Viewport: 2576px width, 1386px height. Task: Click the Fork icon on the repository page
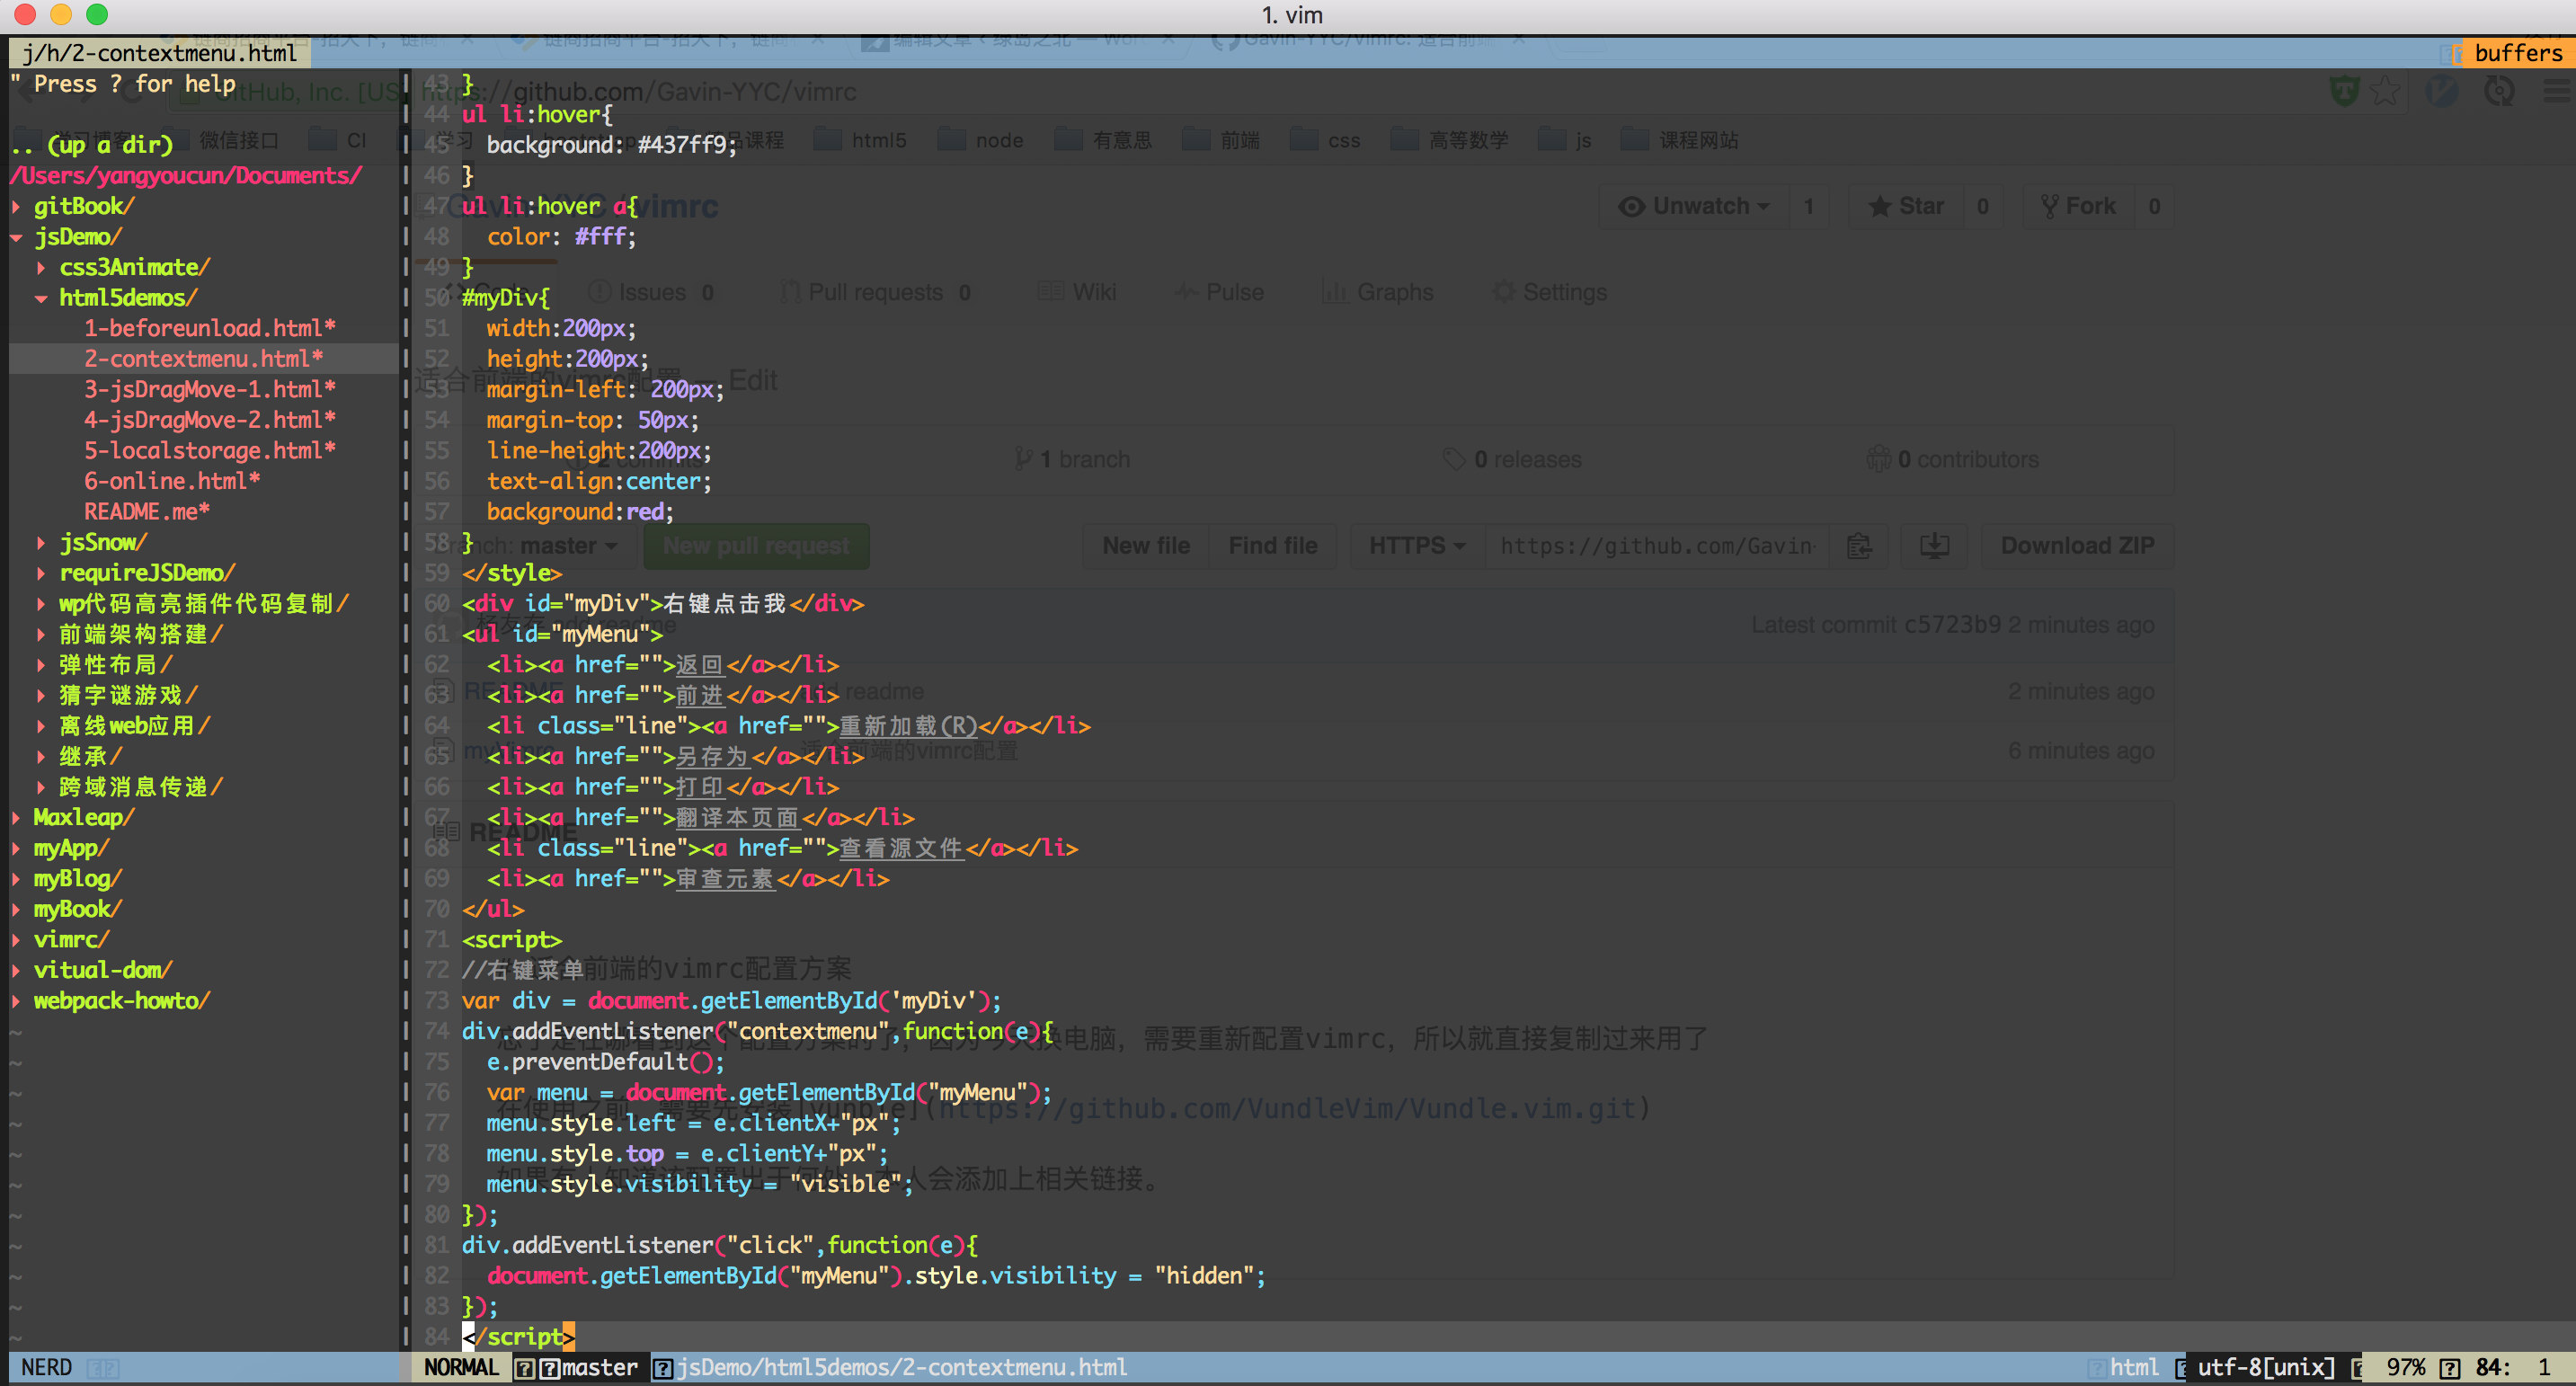2052,205
